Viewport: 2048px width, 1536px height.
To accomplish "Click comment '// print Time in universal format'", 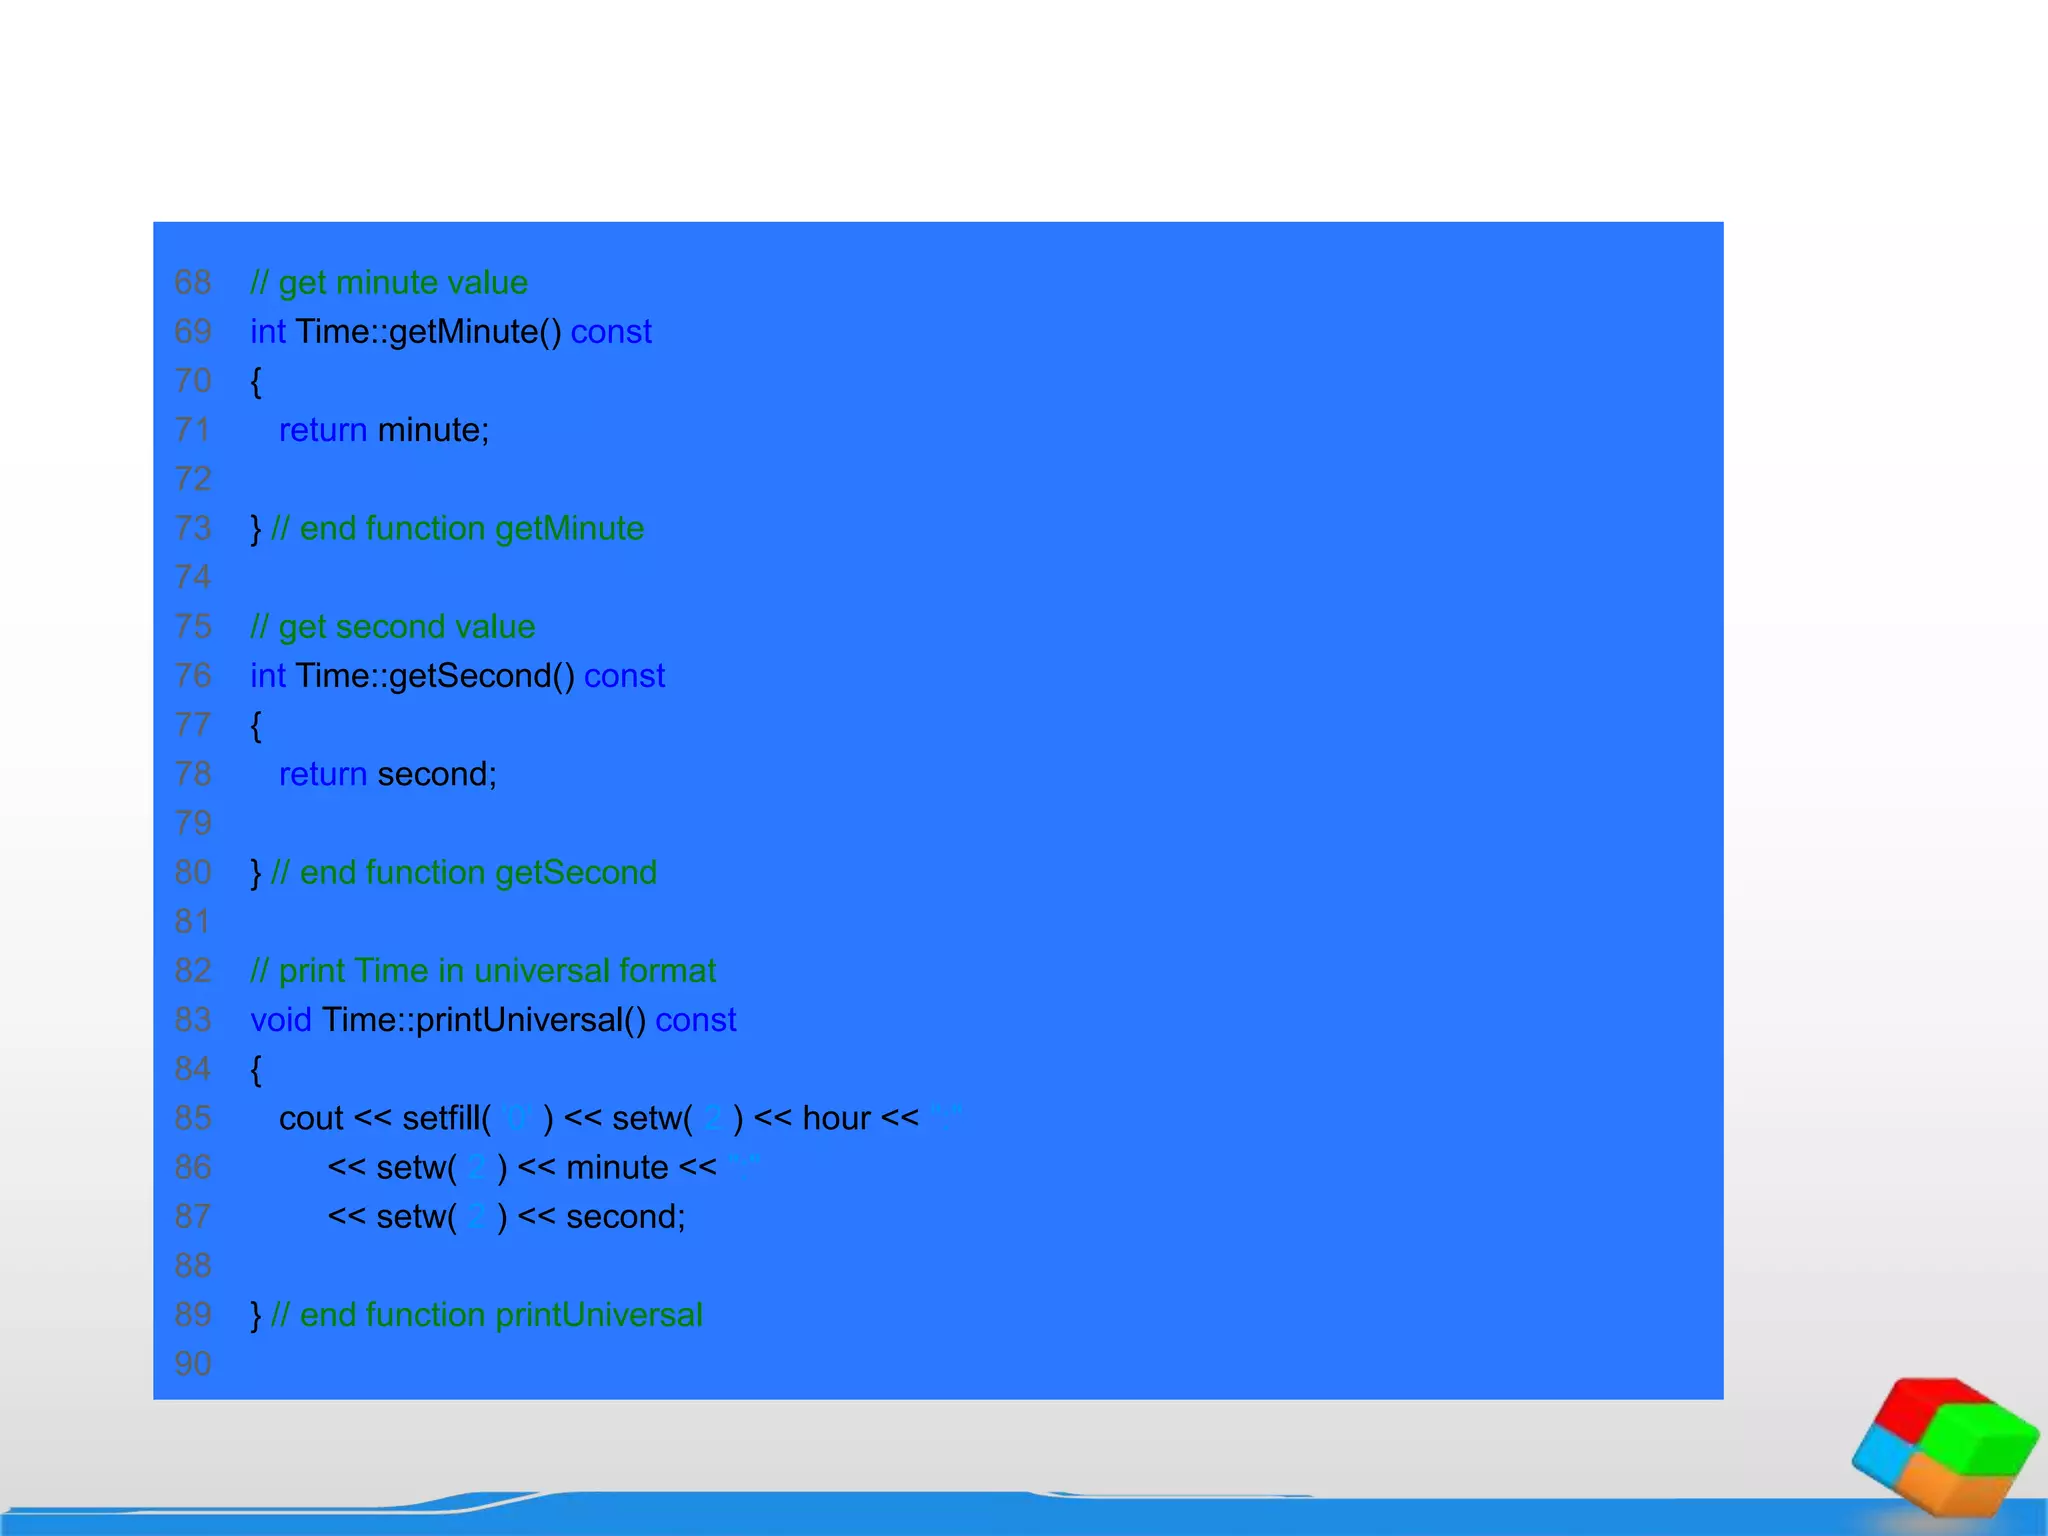I will pyautogui.click(x=483, y=971).
